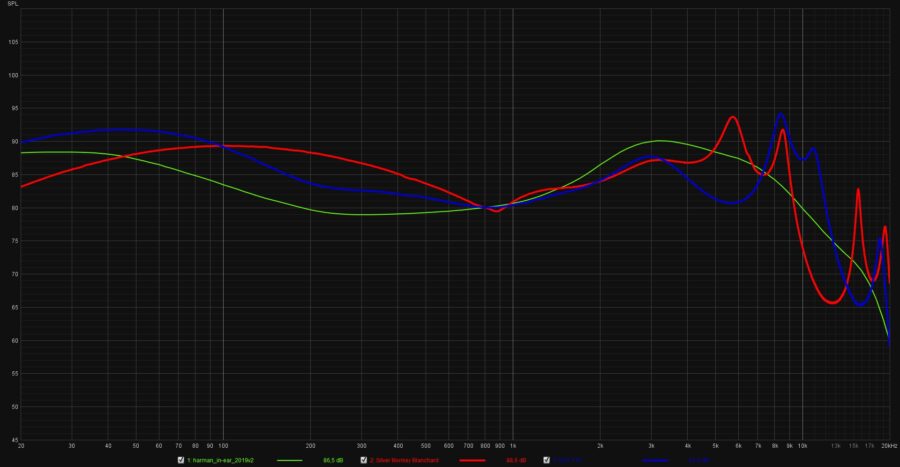Viewport: 900px width, 467px height.
Task: Click the 1k label on the frequency axis
Action: pyautogui.click(x=513, y=446)
